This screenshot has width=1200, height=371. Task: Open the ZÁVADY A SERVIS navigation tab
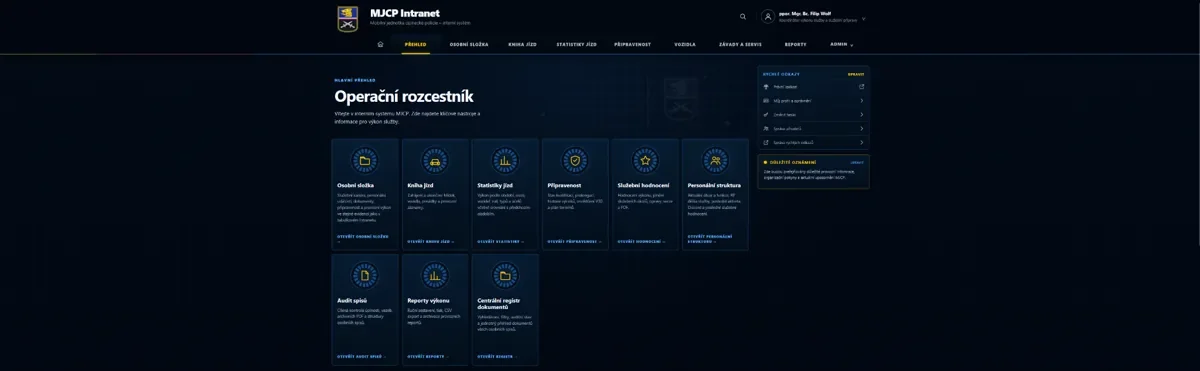click(740, 45)
